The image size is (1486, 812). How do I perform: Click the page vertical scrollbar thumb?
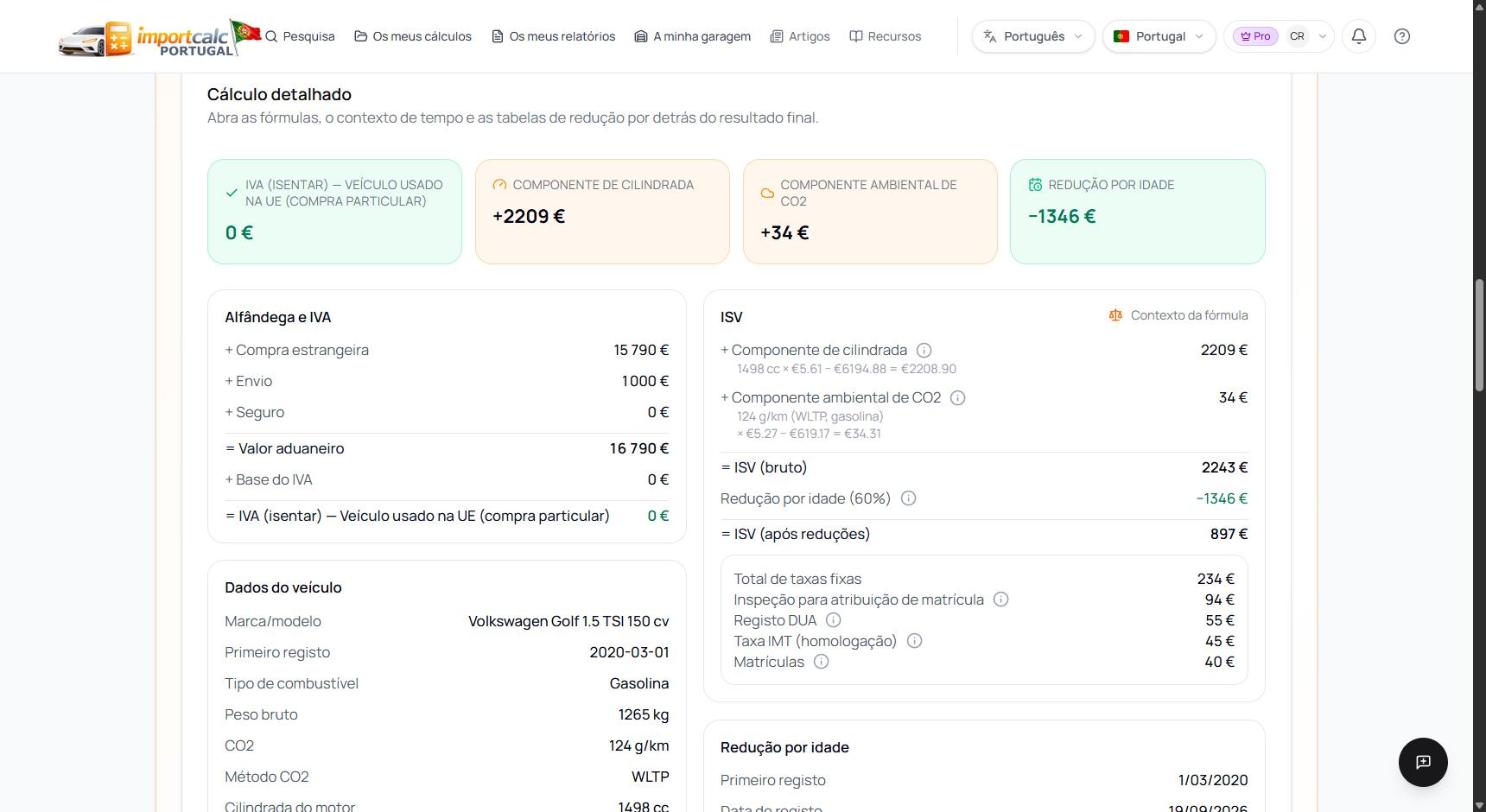pos(1478,336)
